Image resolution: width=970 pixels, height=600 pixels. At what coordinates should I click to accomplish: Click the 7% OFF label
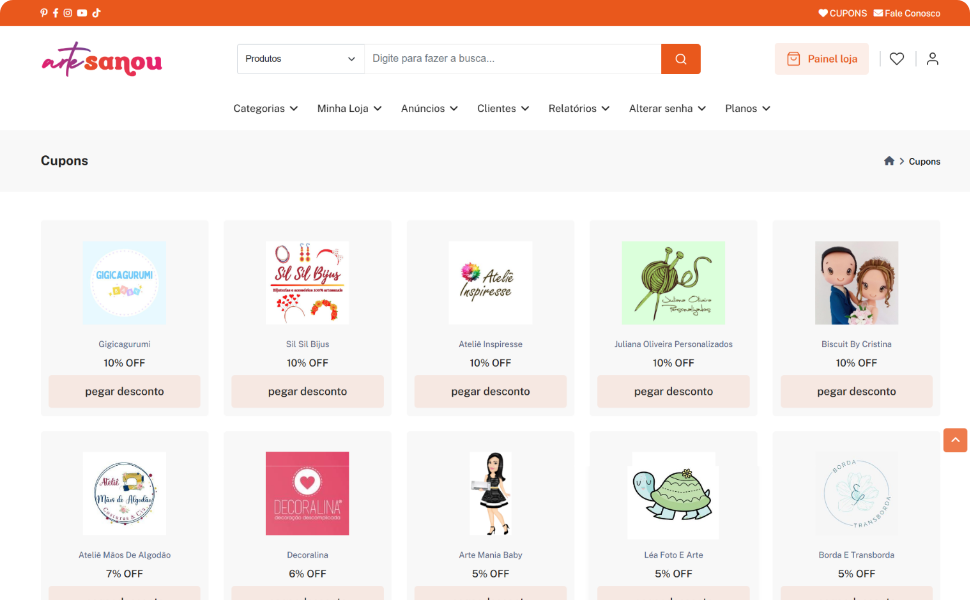point(124,574)
